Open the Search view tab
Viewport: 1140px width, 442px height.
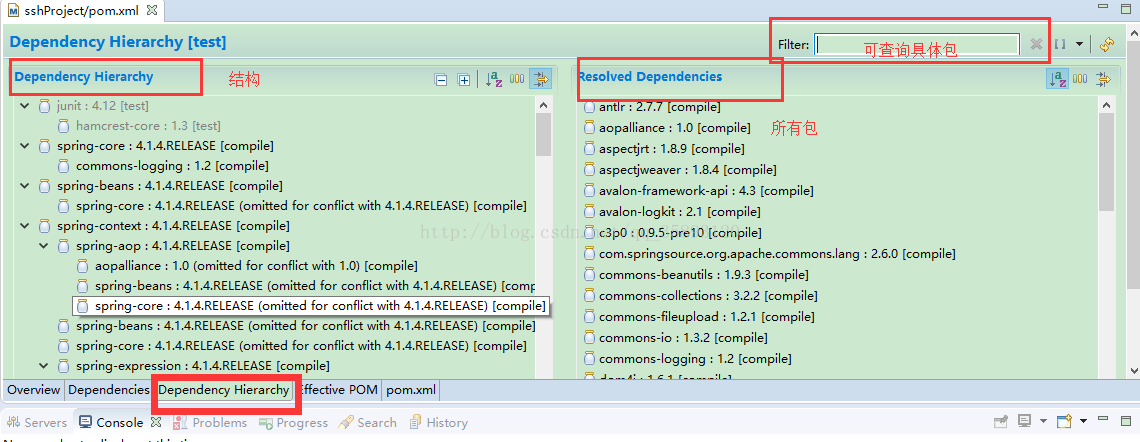(x=368, y=422)
